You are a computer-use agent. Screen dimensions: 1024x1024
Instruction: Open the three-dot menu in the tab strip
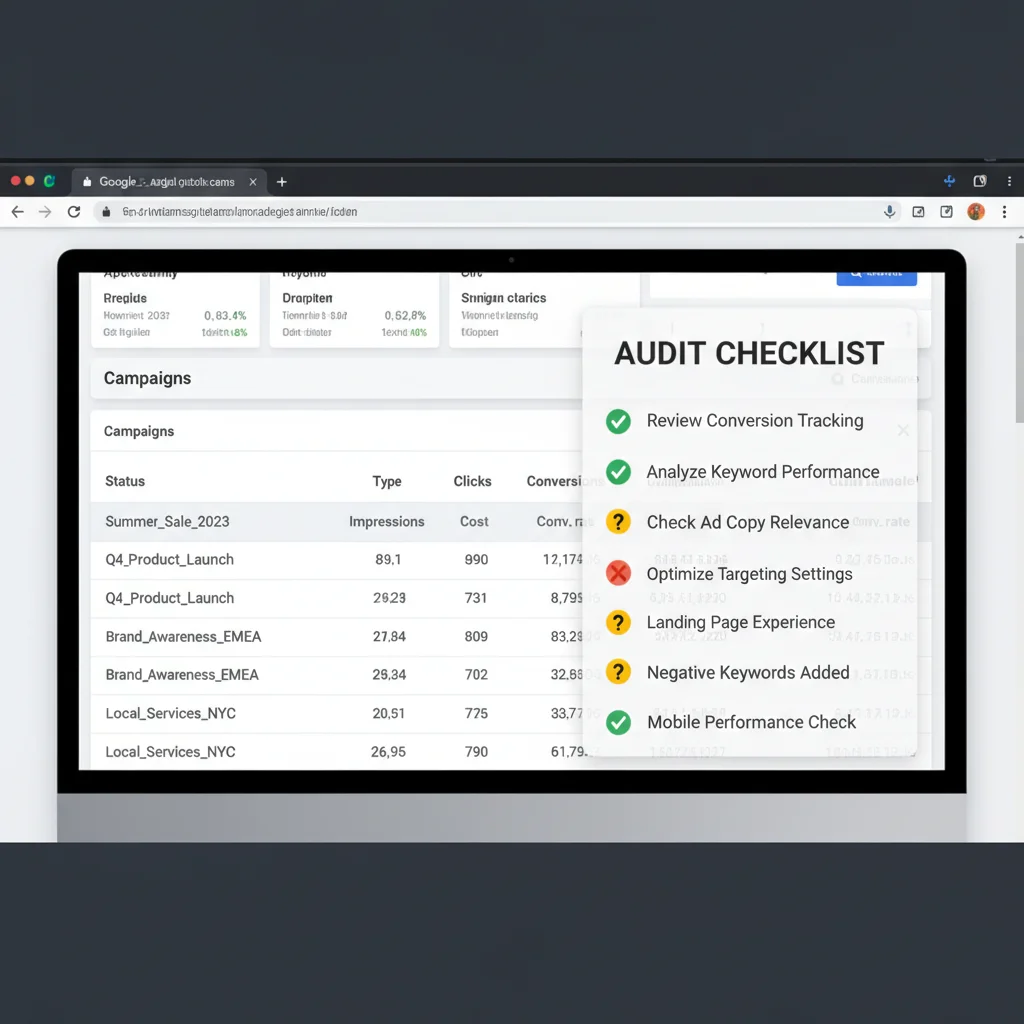point(1009,181)
